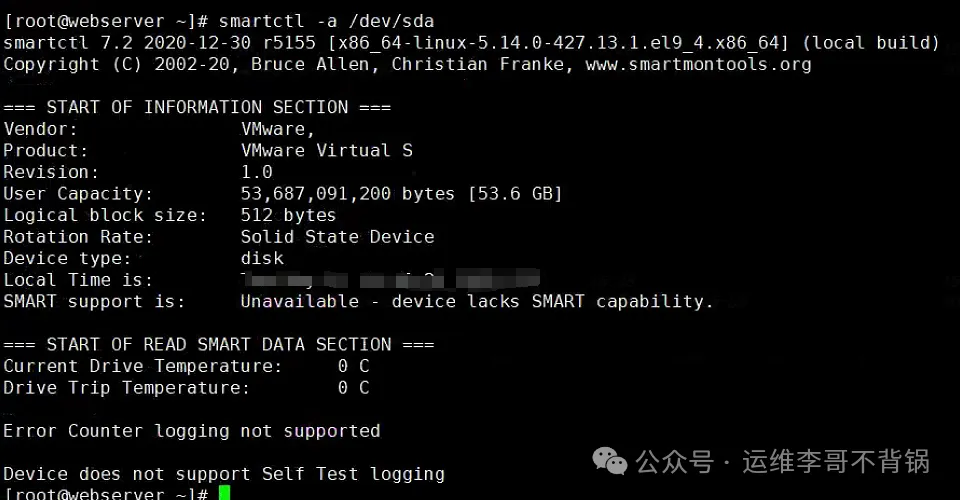The height and width of the screenshot is (500, 960).
Task: Click the WeChat logo in the watermark
Action: point(610,460)
